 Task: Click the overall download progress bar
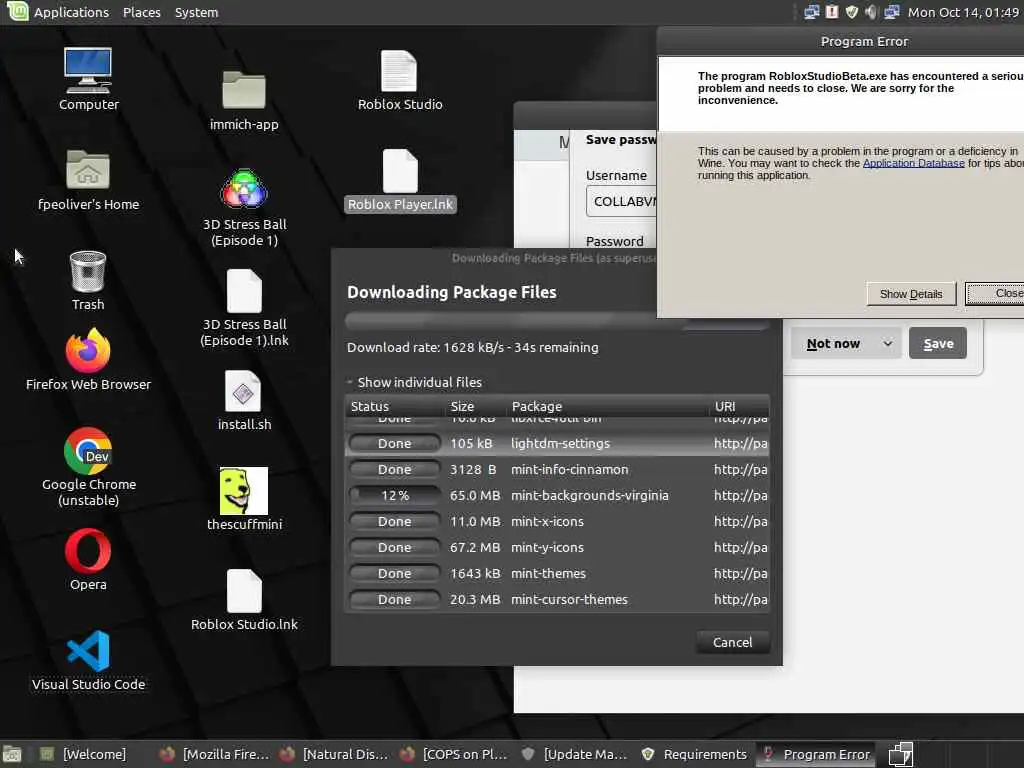pos(557,320)
